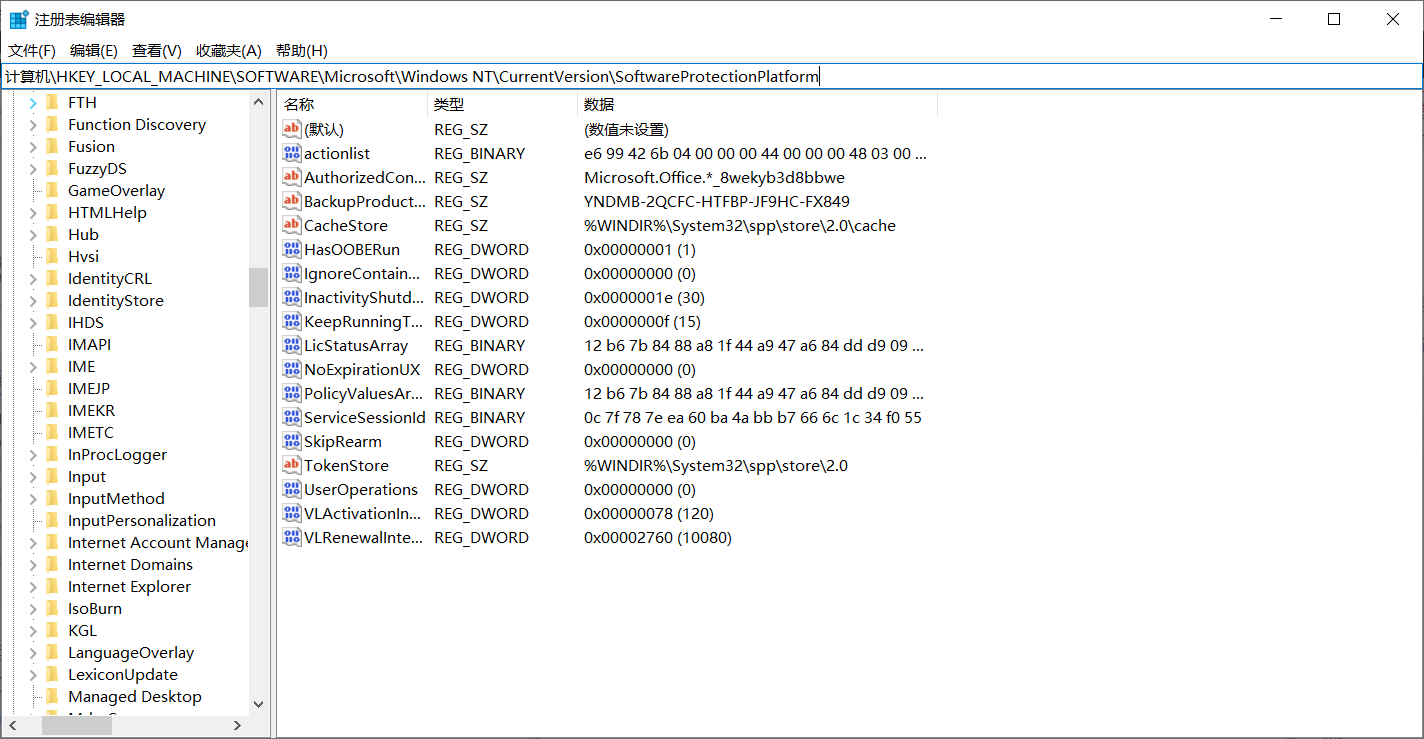Click the string icon of the (默认) value

pos(291,129)
